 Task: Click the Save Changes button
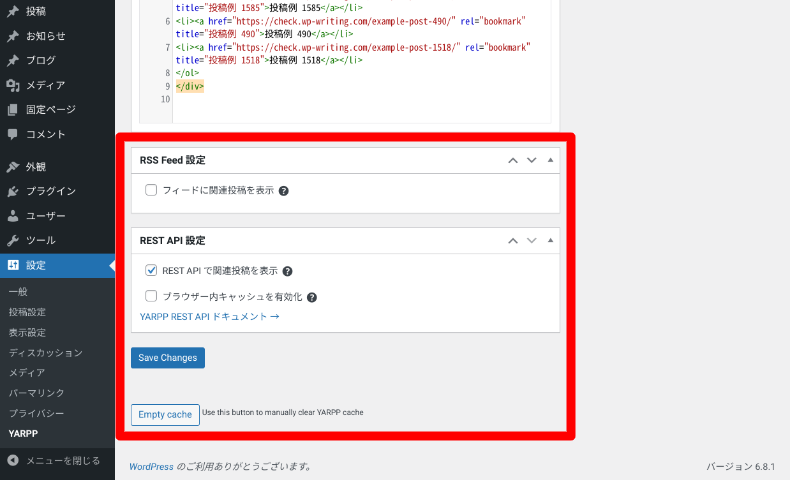(x=168, y=358)
